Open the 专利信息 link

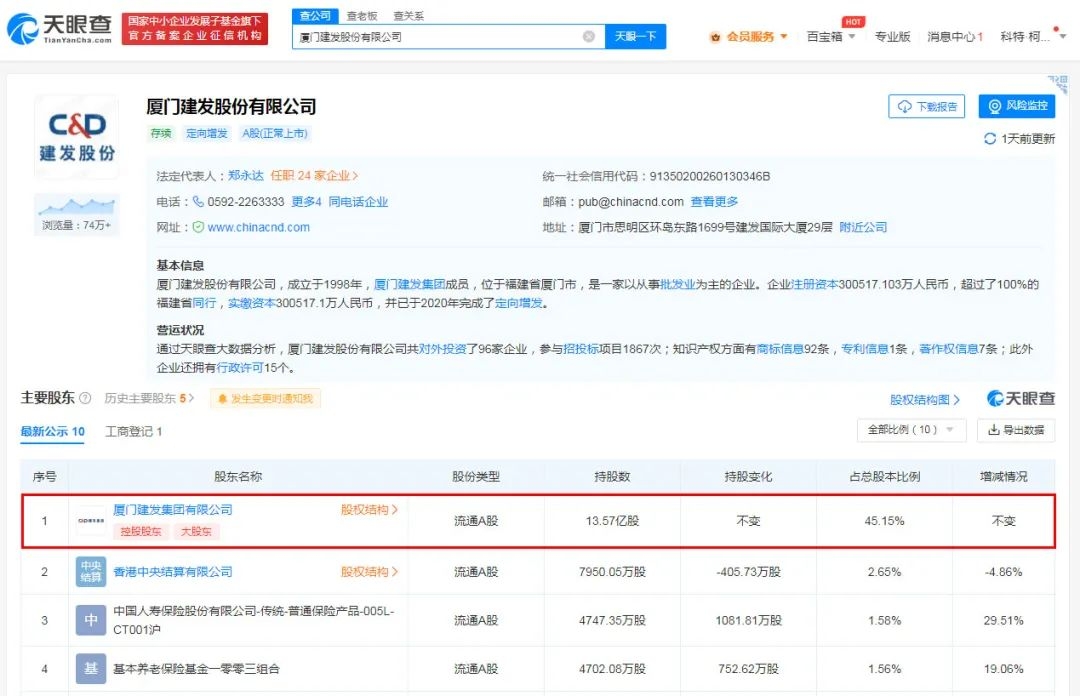(x=864, y=349)
